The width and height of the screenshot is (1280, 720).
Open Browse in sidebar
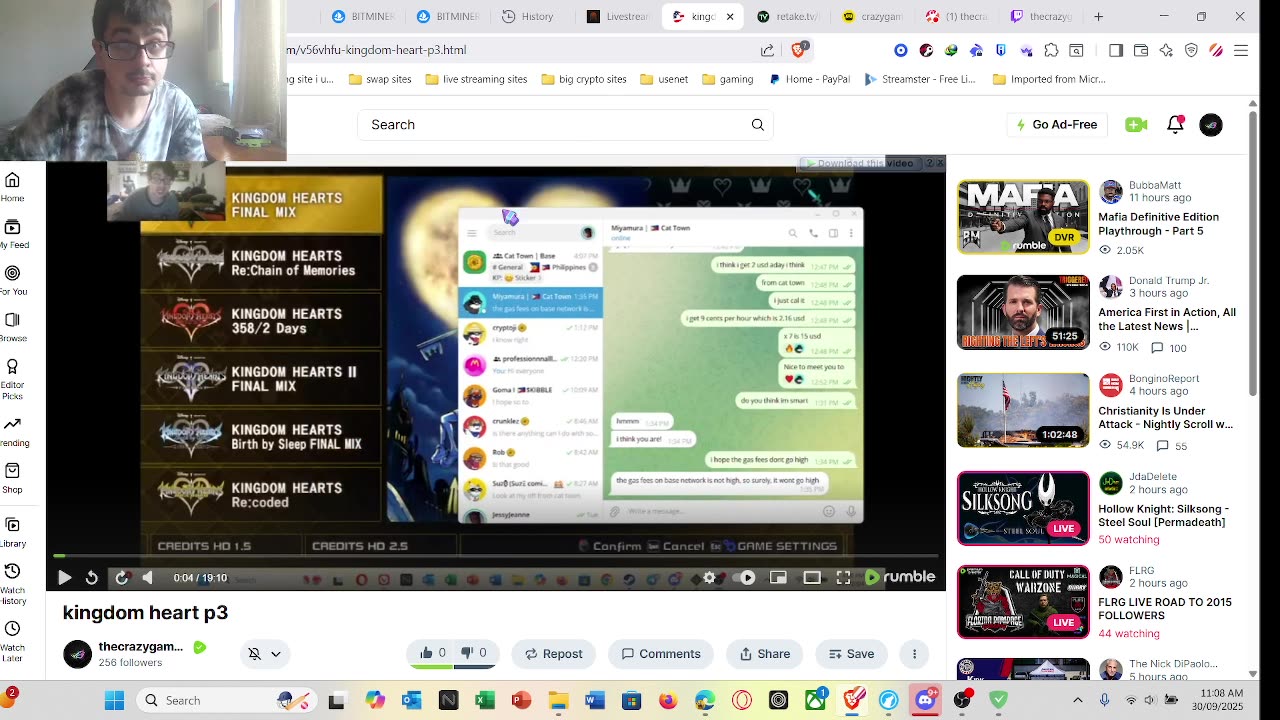[x=13, y=327]
